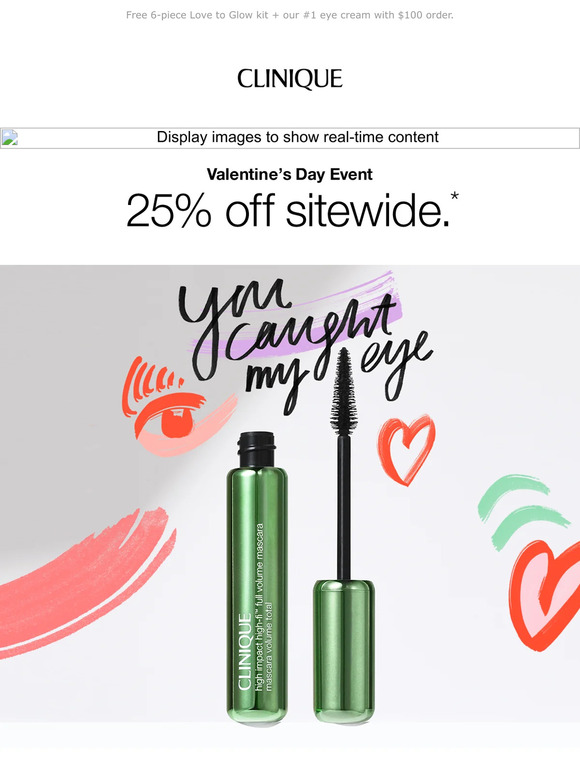Click the asterisk after sitewide
This screenshot has height=774, width=580.
click(x=455, y=196)
